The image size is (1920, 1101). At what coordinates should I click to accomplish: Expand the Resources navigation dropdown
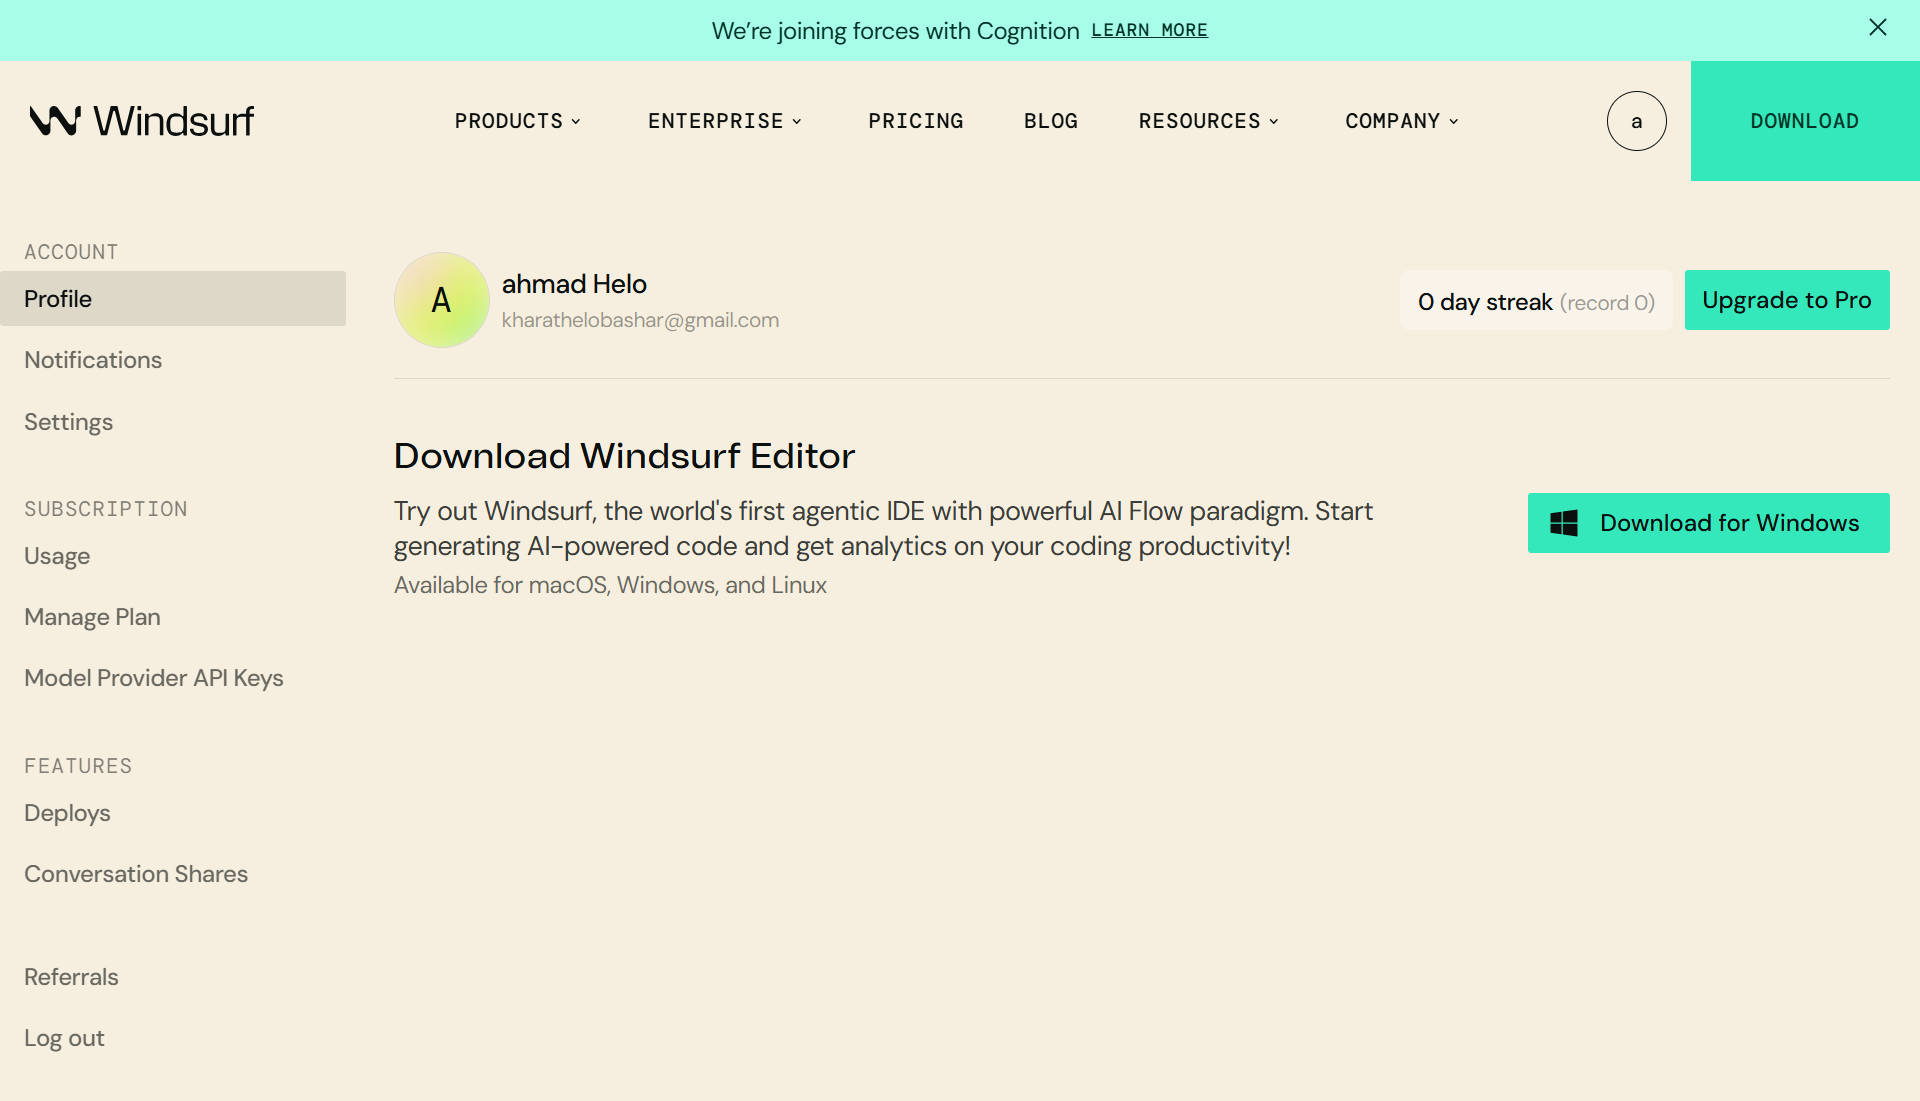1208,121
